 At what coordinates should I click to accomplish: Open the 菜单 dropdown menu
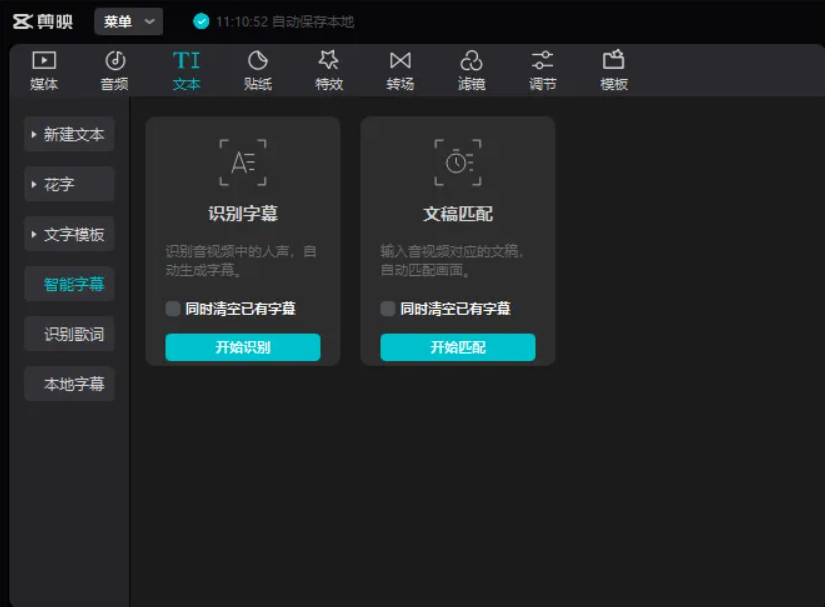coord(128,22)
